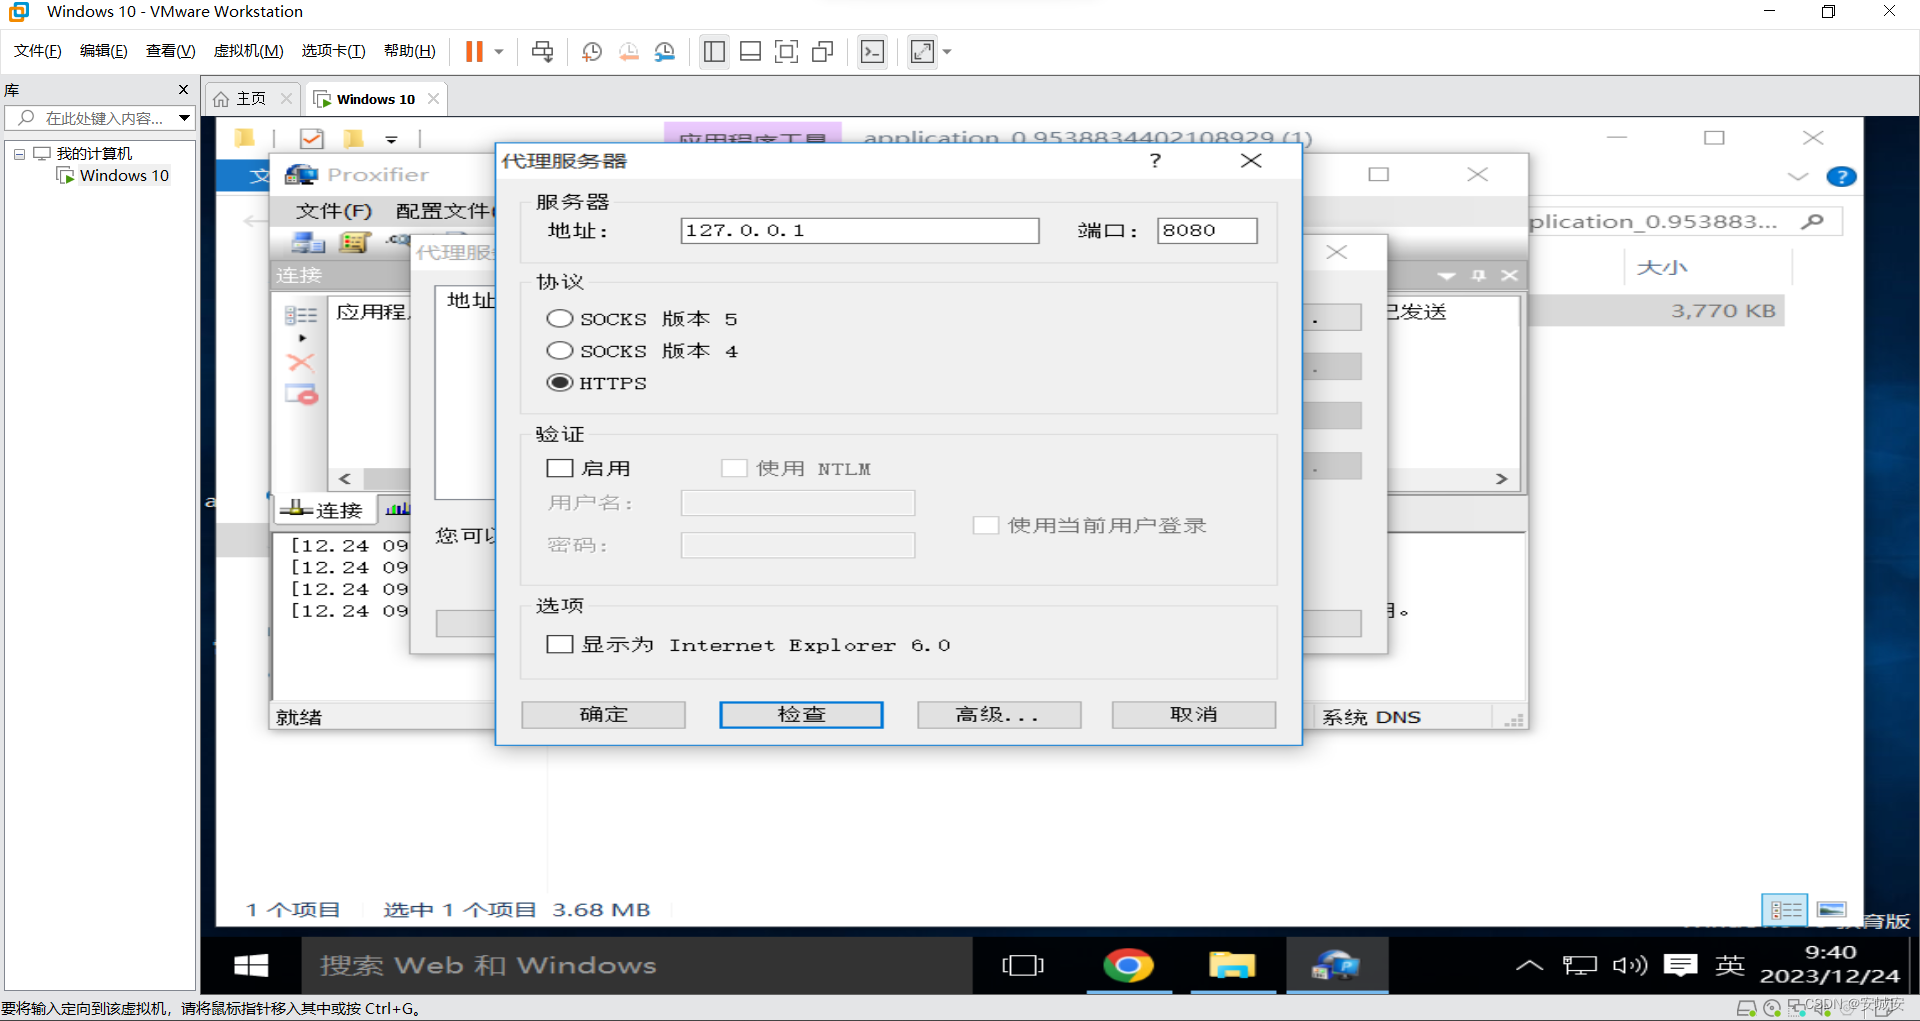The height and width of the screenshot is (1021, 1920).
Task: Check 显示为 Internet Explorer 6.0 option
Action: tap(560, 644)
